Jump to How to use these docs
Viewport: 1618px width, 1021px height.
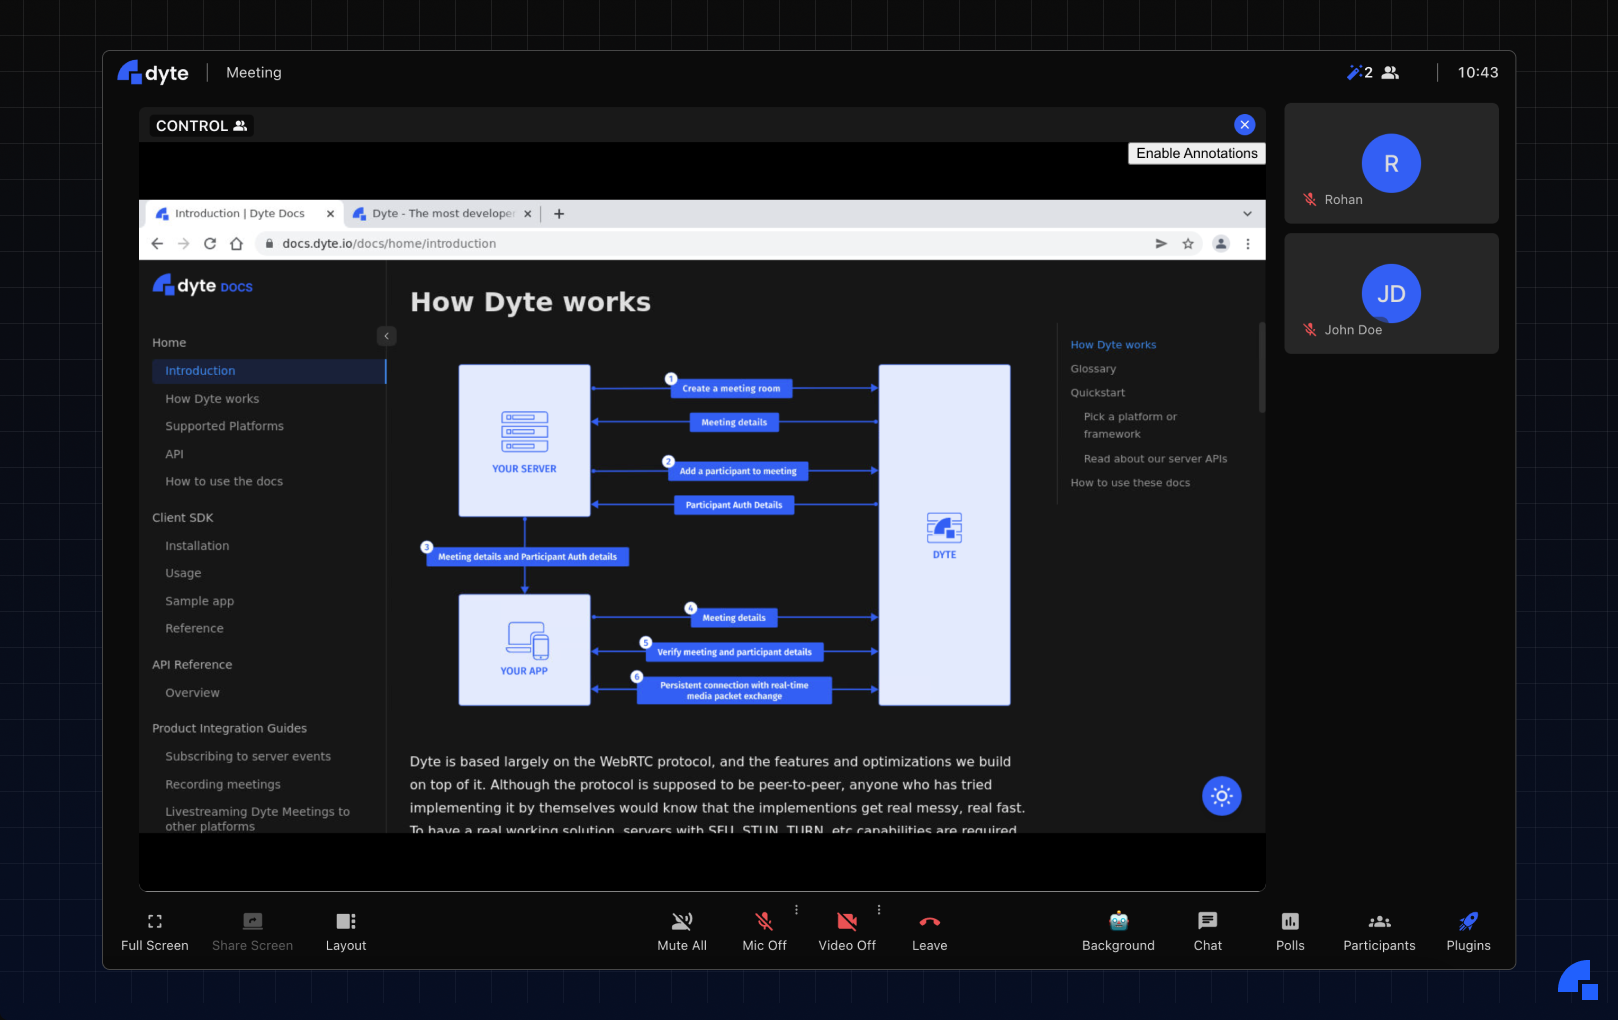[1130, 483]
